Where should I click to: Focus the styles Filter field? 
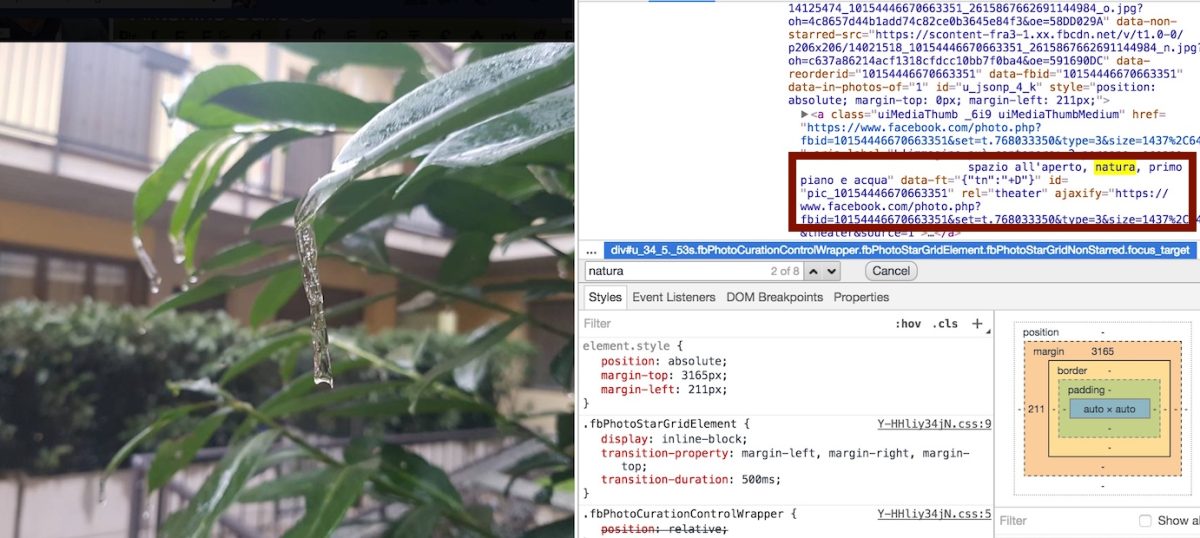700,324
